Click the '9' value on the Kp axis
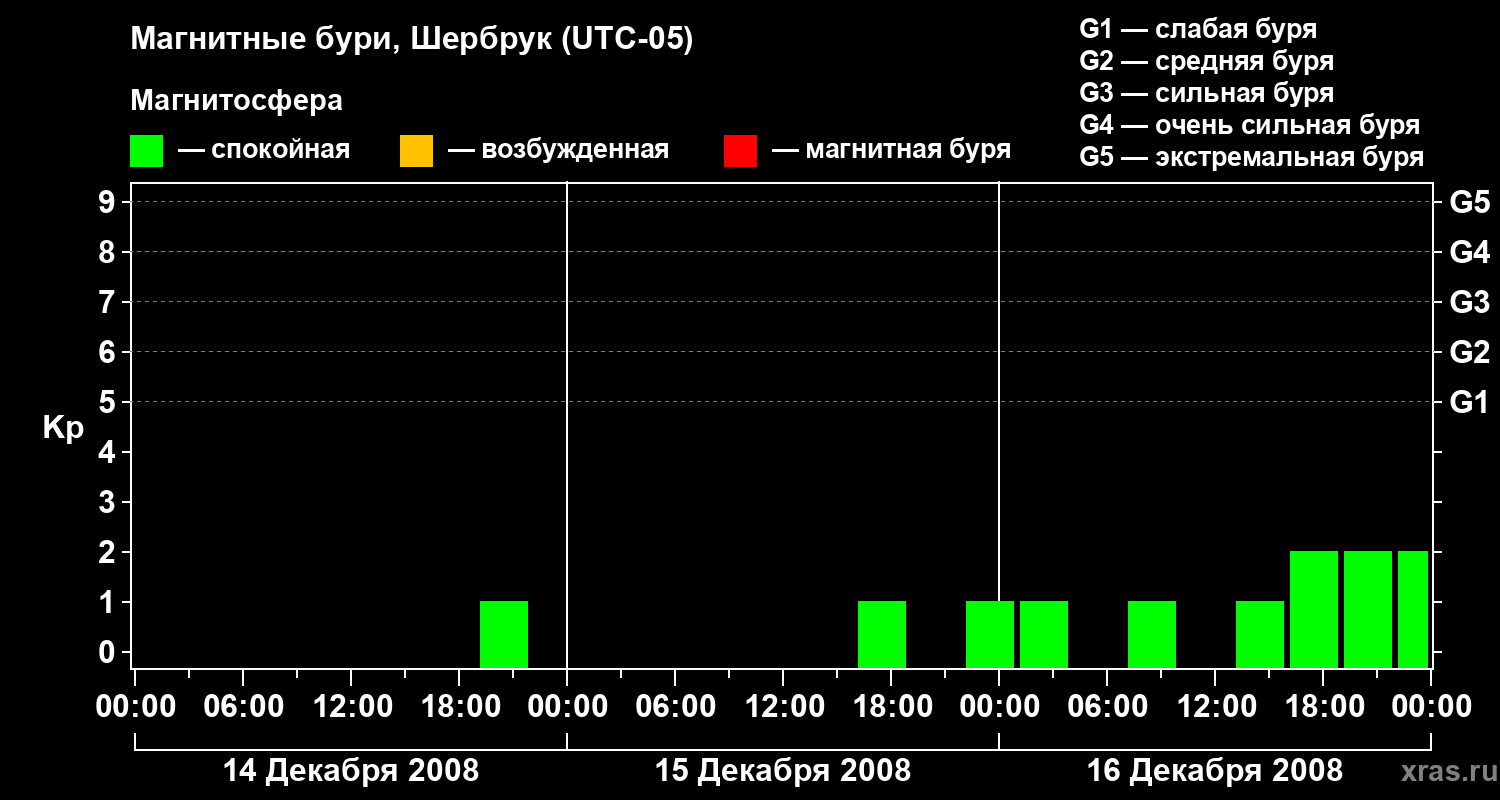Image resolution: width=1500 pixels, height=800 pixels. click(109, 202)
